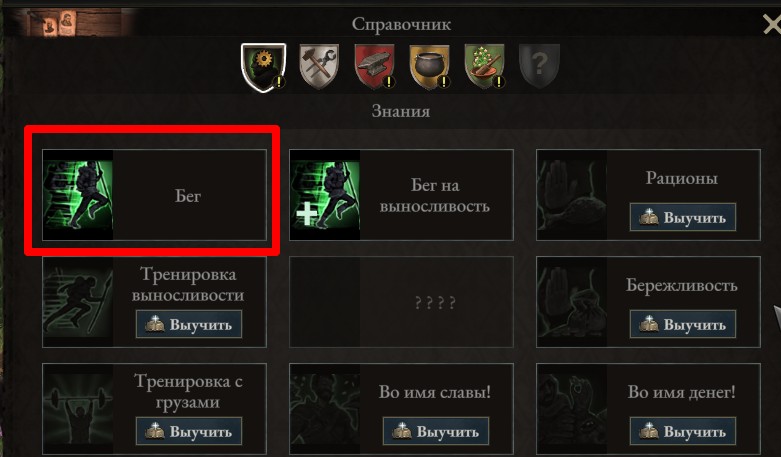Click the Рационы hand and food icon
The image size is (781, 457).
[x=572, y=195]
